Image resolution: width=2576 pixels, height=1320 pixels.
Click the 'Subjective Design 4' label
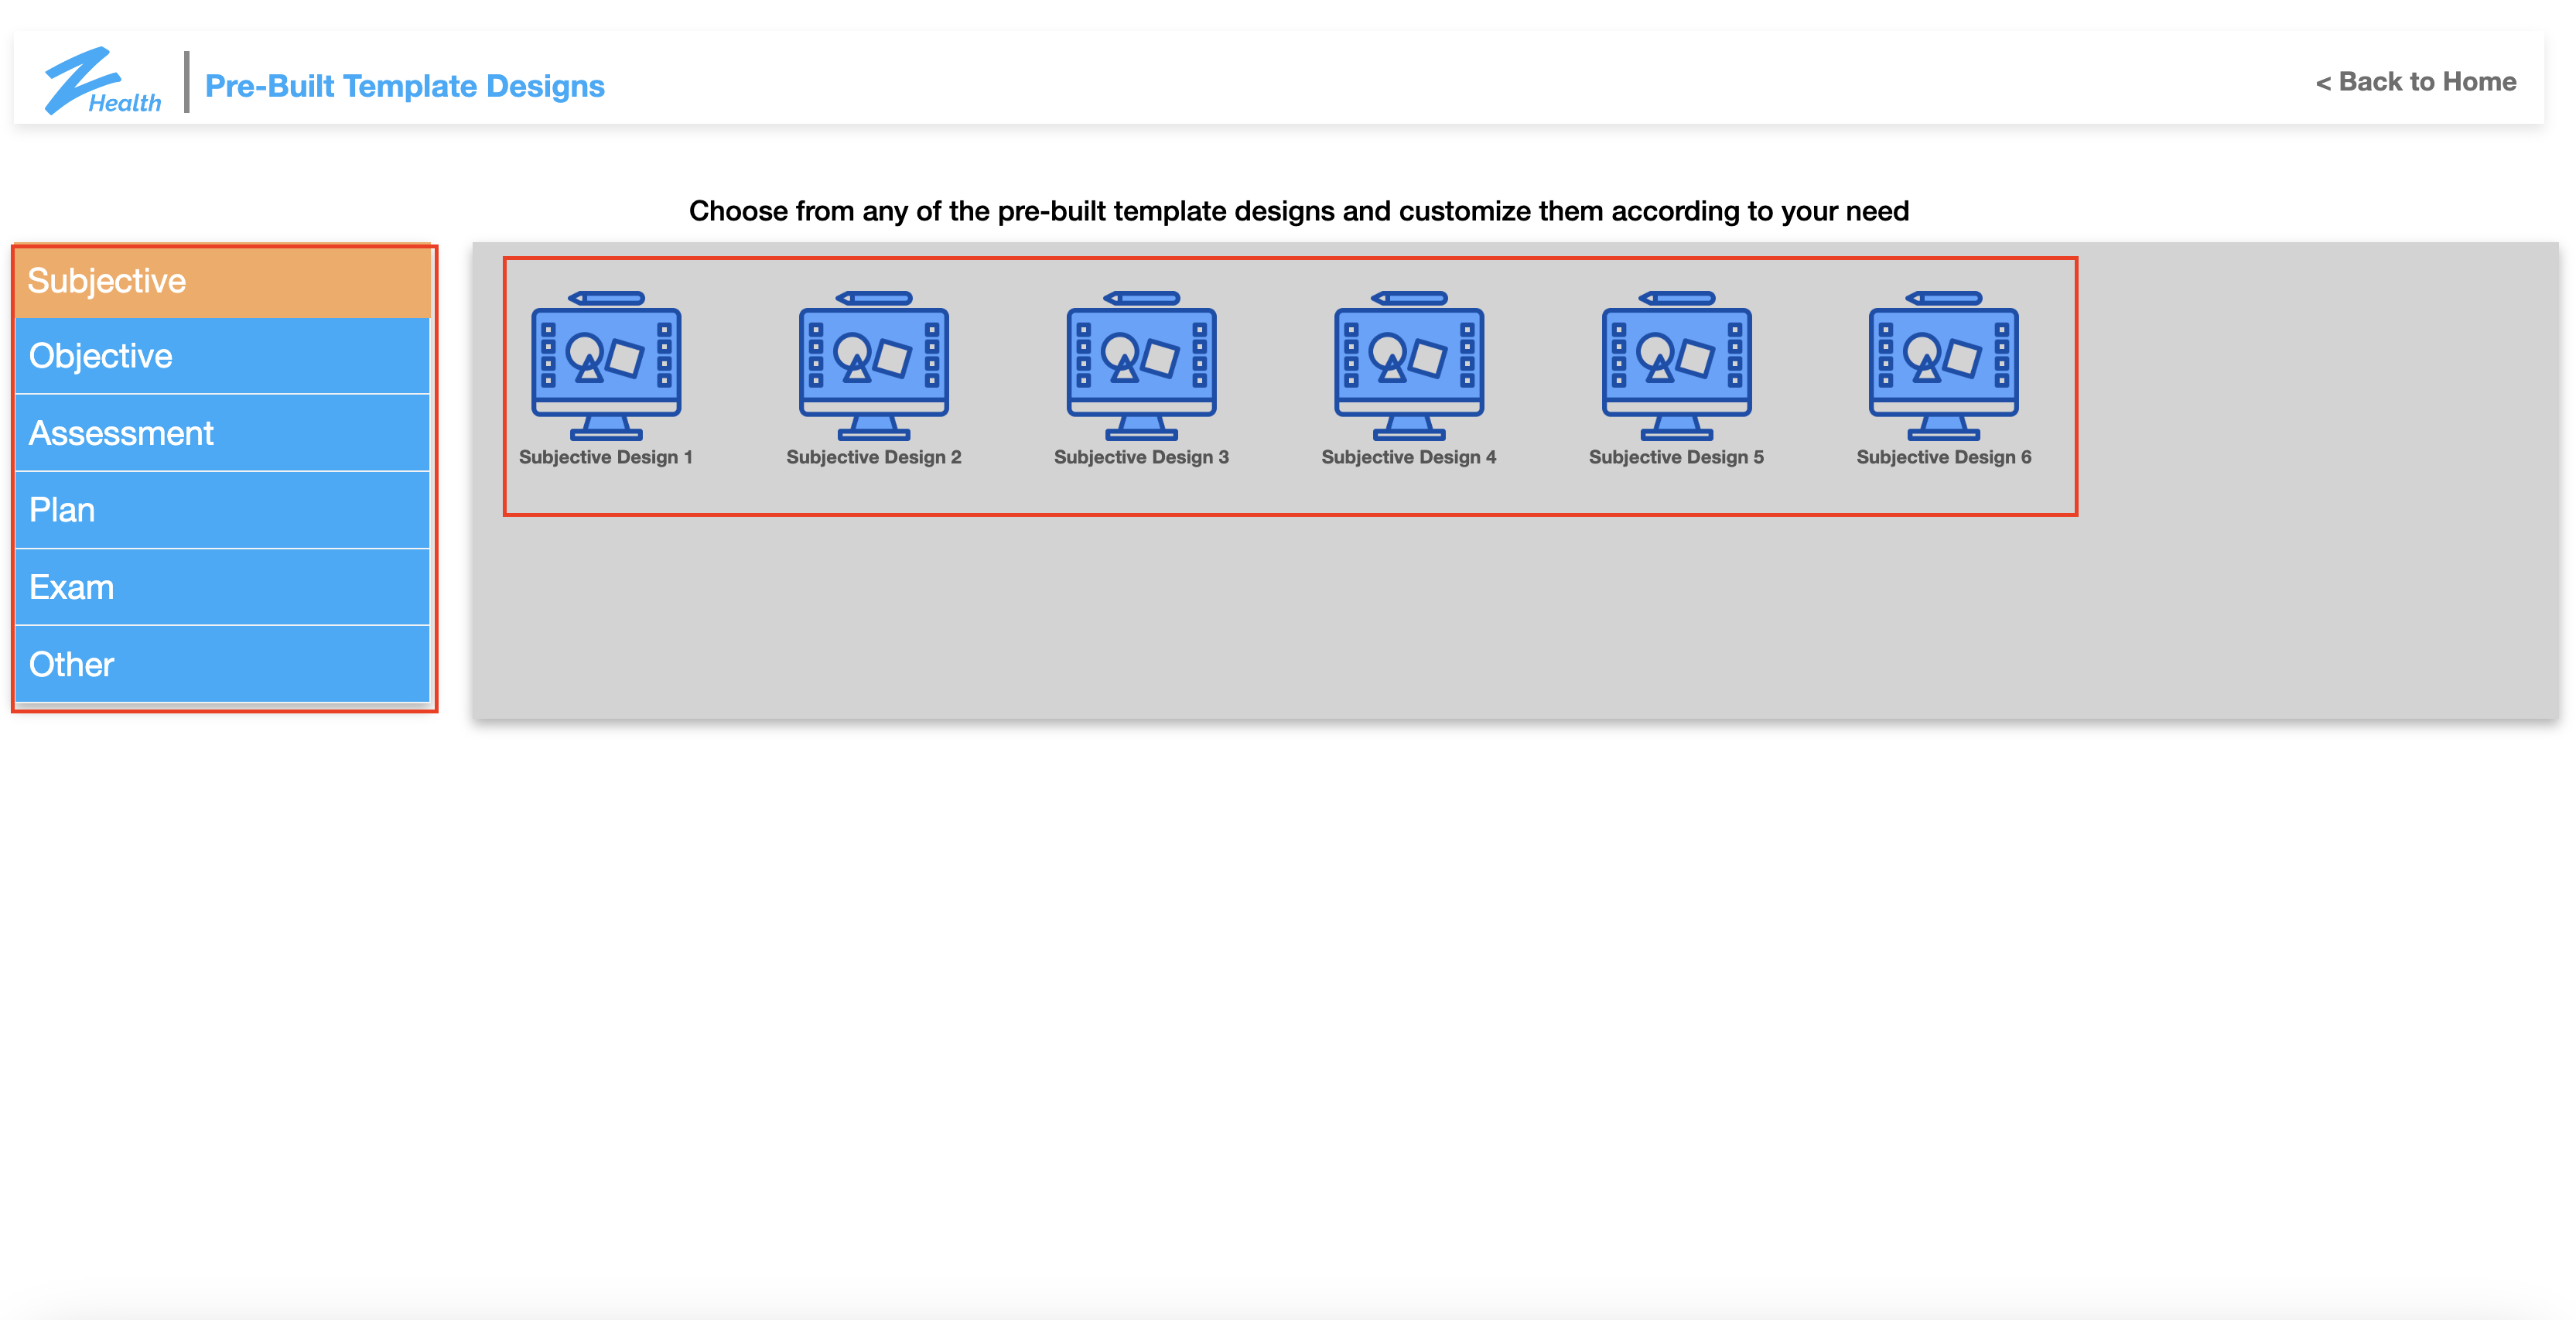[x=1409, y=457]
